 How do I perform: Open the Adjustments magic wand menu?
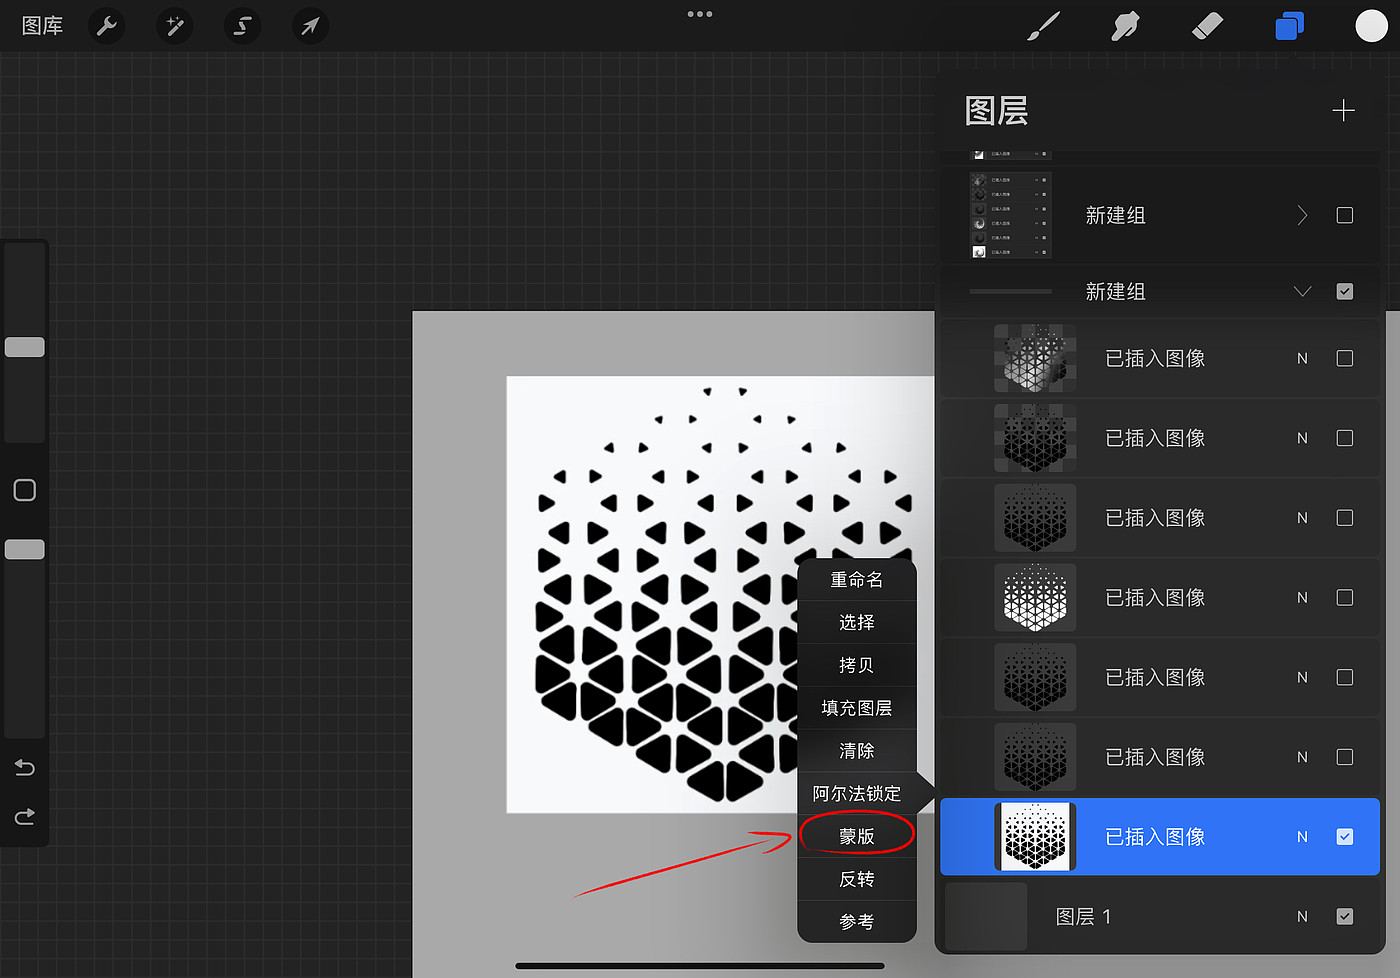175,26
